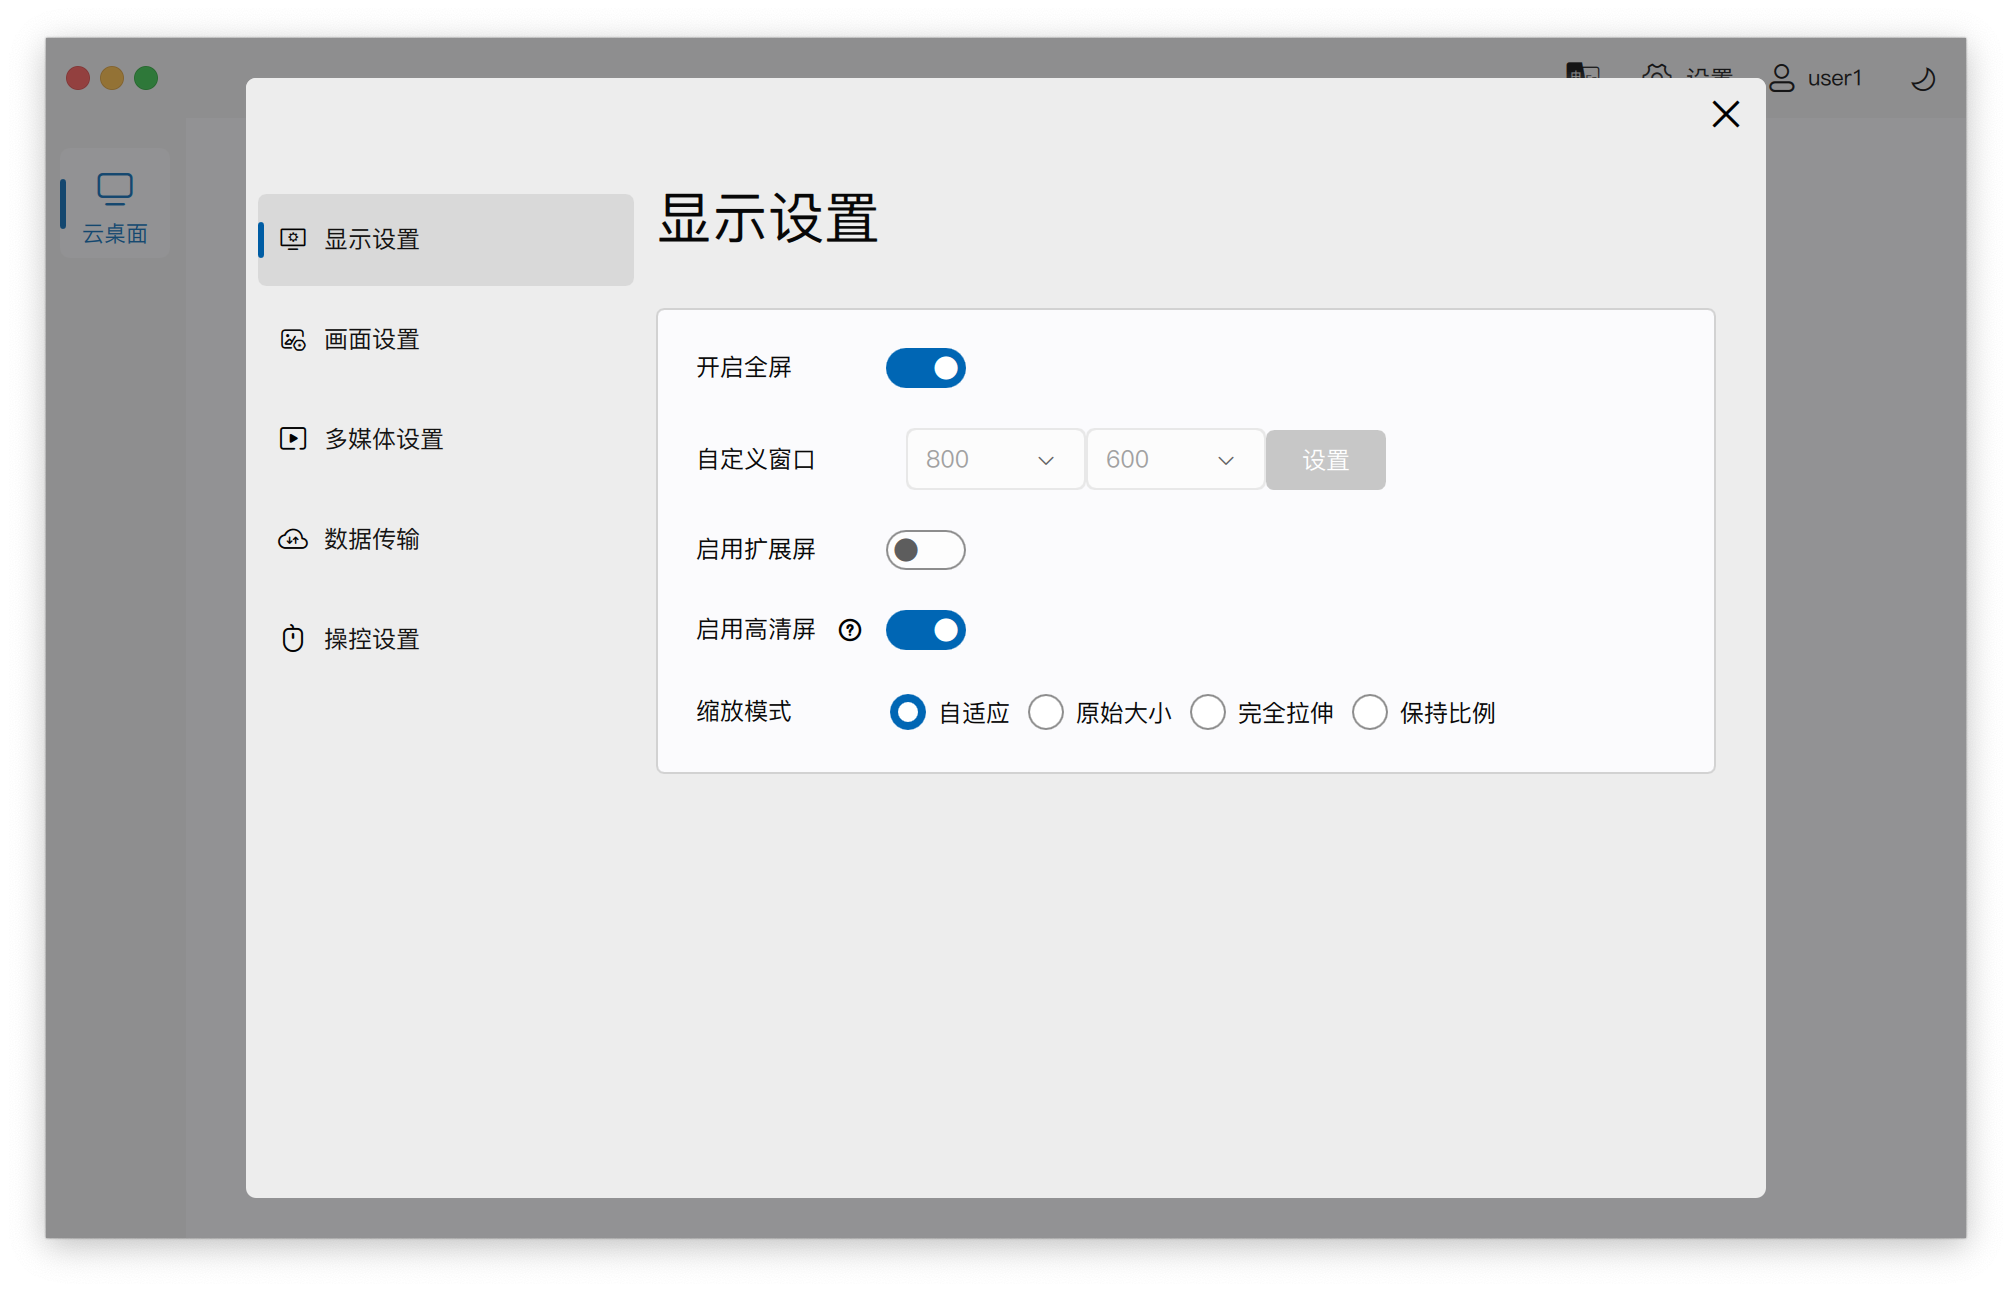This screenshot has height=1292, width=2012.
Task: Switch to the 操控设置 tab
Action: tap(446, 639)
